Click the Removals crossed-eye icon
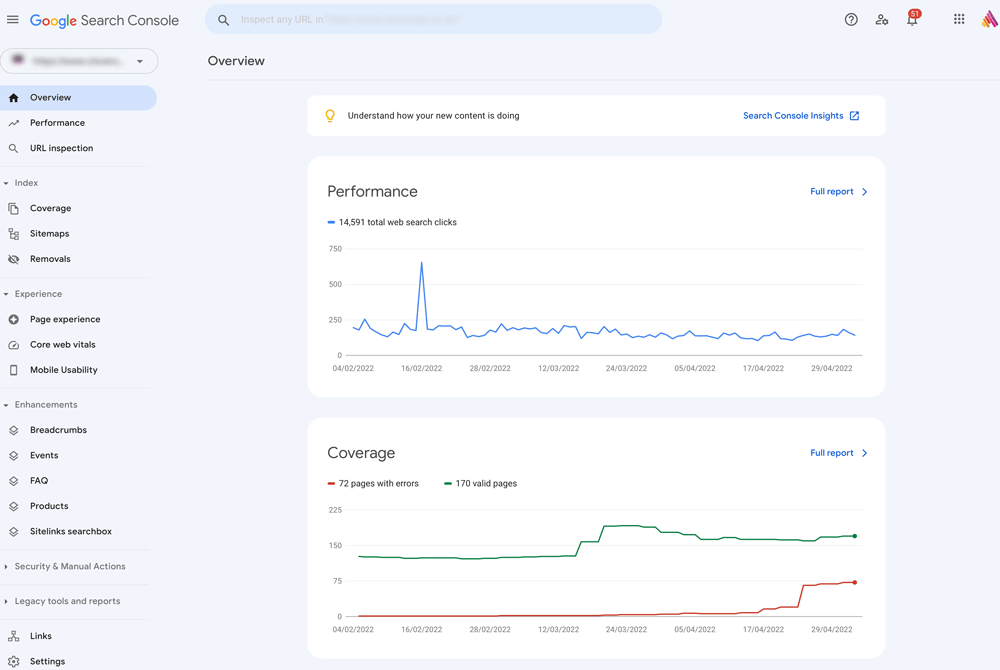This screenshot has height=670, width=1000. click(13, 259)
